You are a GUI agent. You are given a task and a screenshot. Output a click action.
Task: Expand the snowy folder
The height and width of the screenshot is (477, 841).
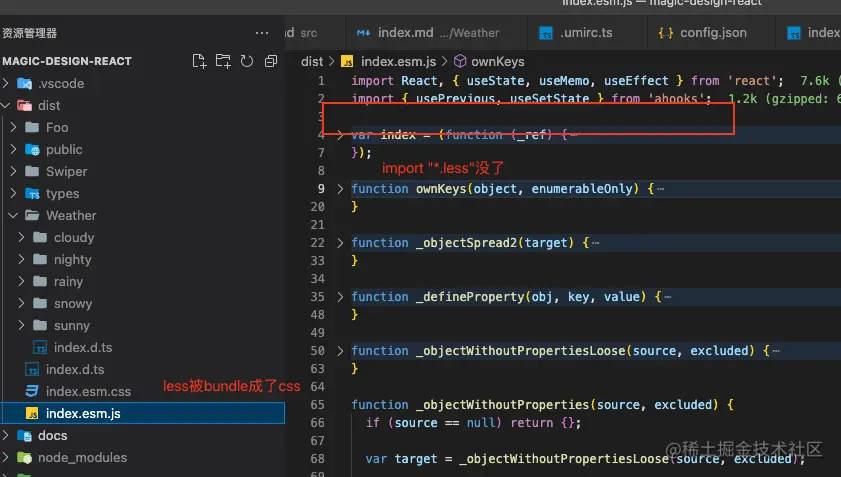click(x=21, y=303)
